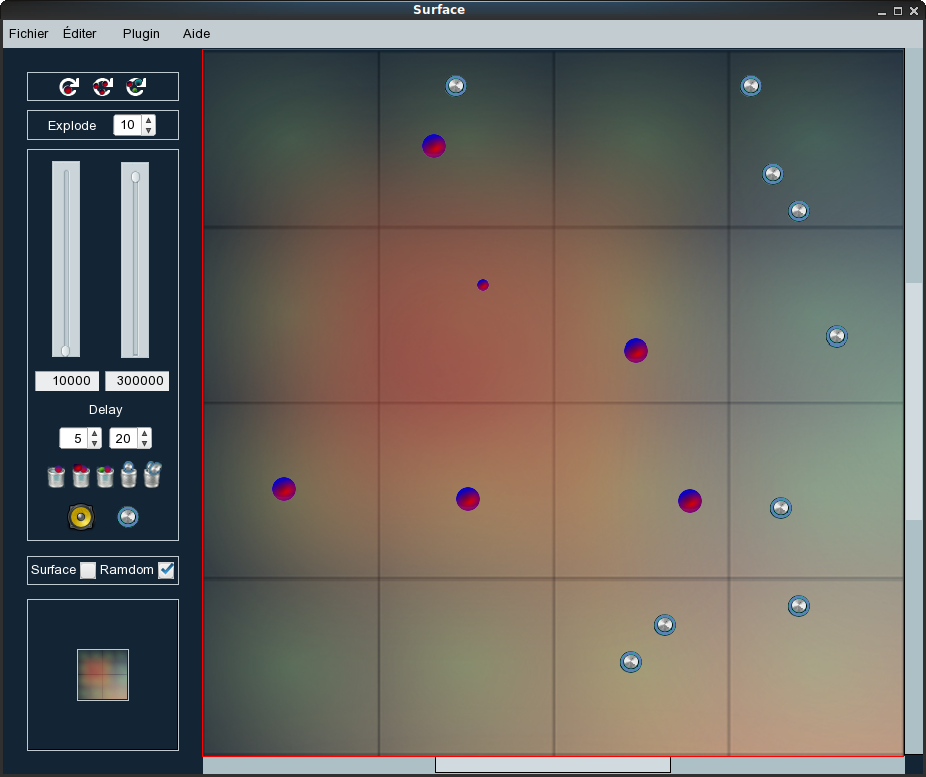The image size is (926, 777).
Task: Enable the Surface checkbox
Action: (x=88, y=570)
